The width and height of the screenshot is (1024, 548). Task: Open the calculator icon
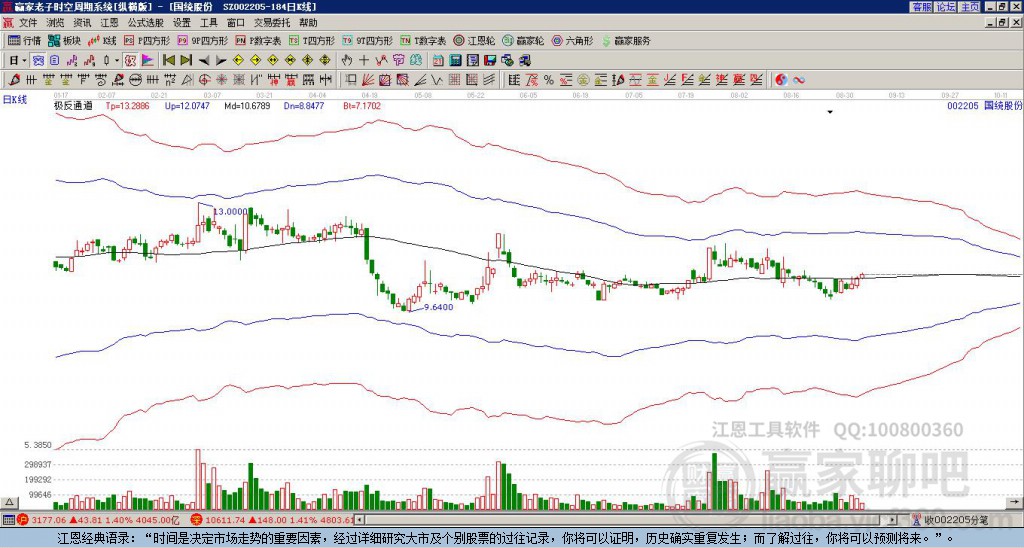[x=456, y=61]
